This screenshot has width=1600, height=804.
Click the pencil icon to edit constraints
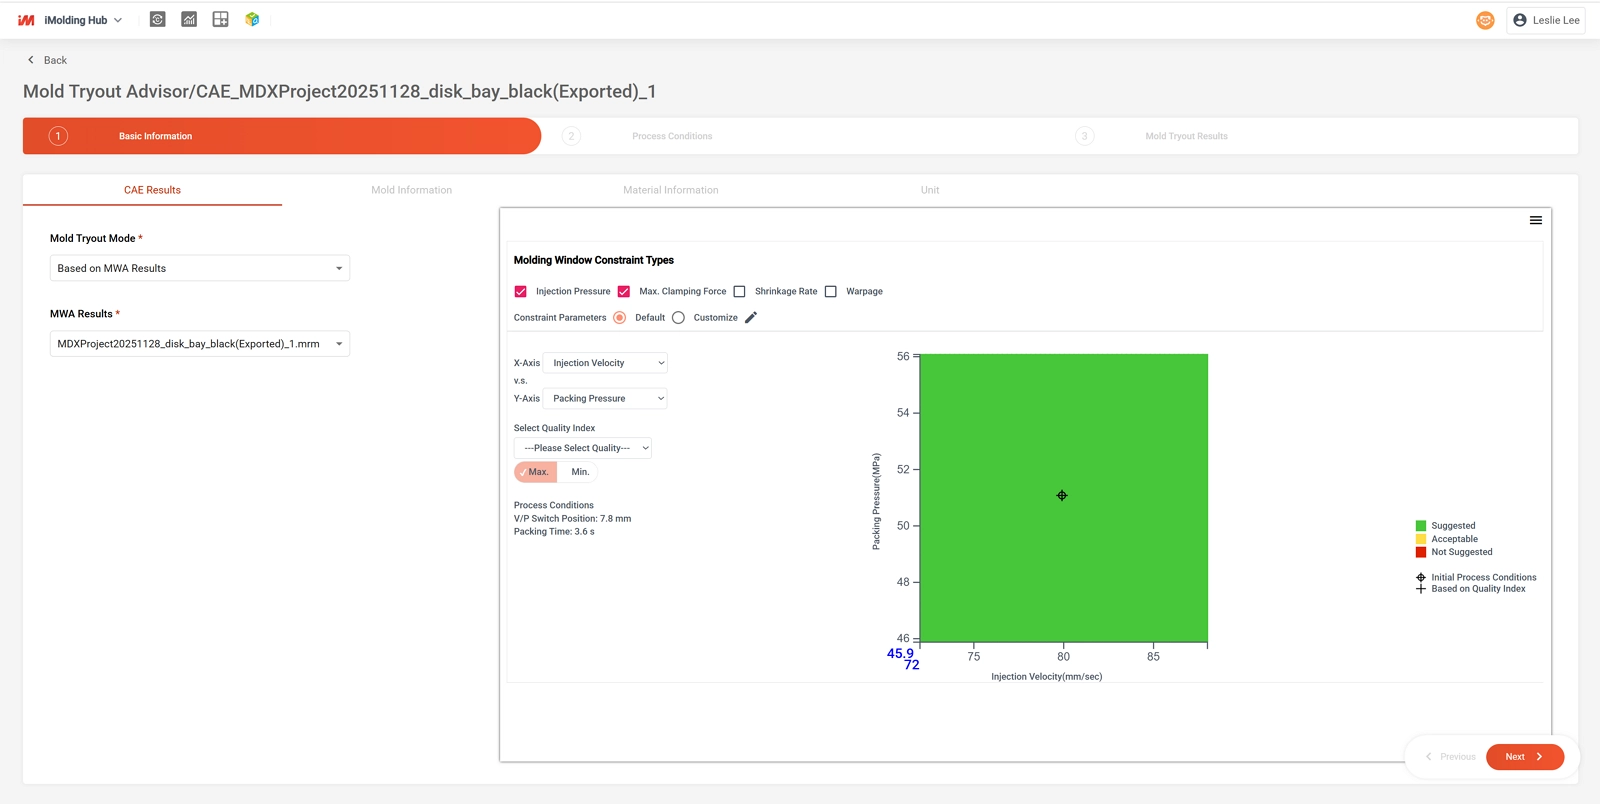click(751, 318)
